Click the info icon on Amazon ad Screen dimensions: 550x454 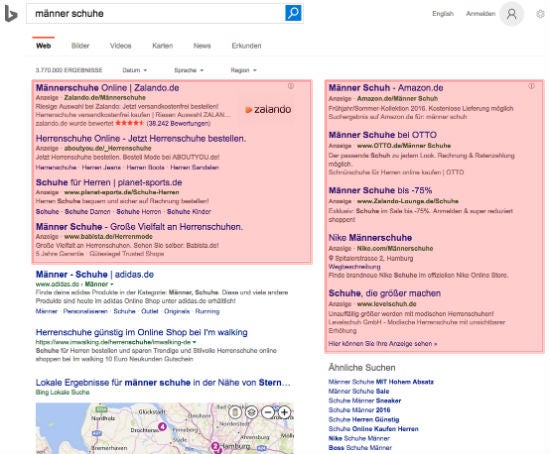[531, 86]
